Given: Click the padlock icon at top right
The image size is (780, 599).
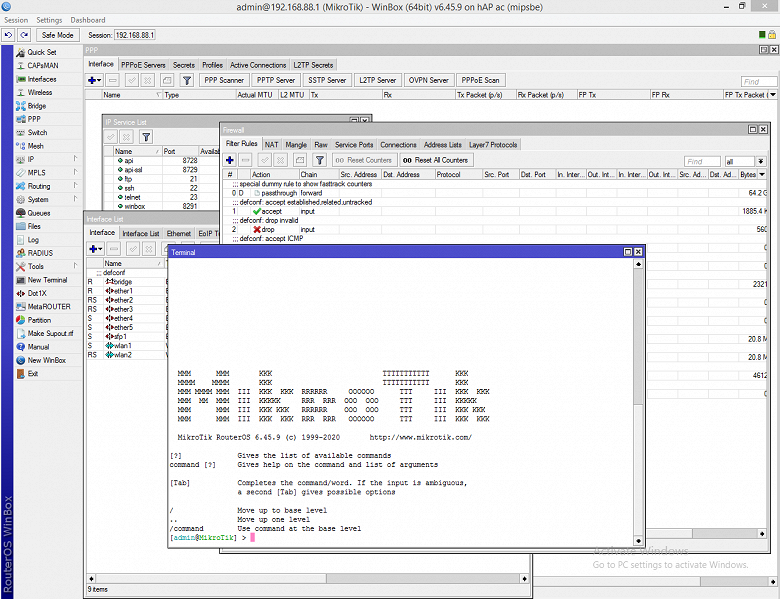Looking at the screenshot, I should point(771,35).
